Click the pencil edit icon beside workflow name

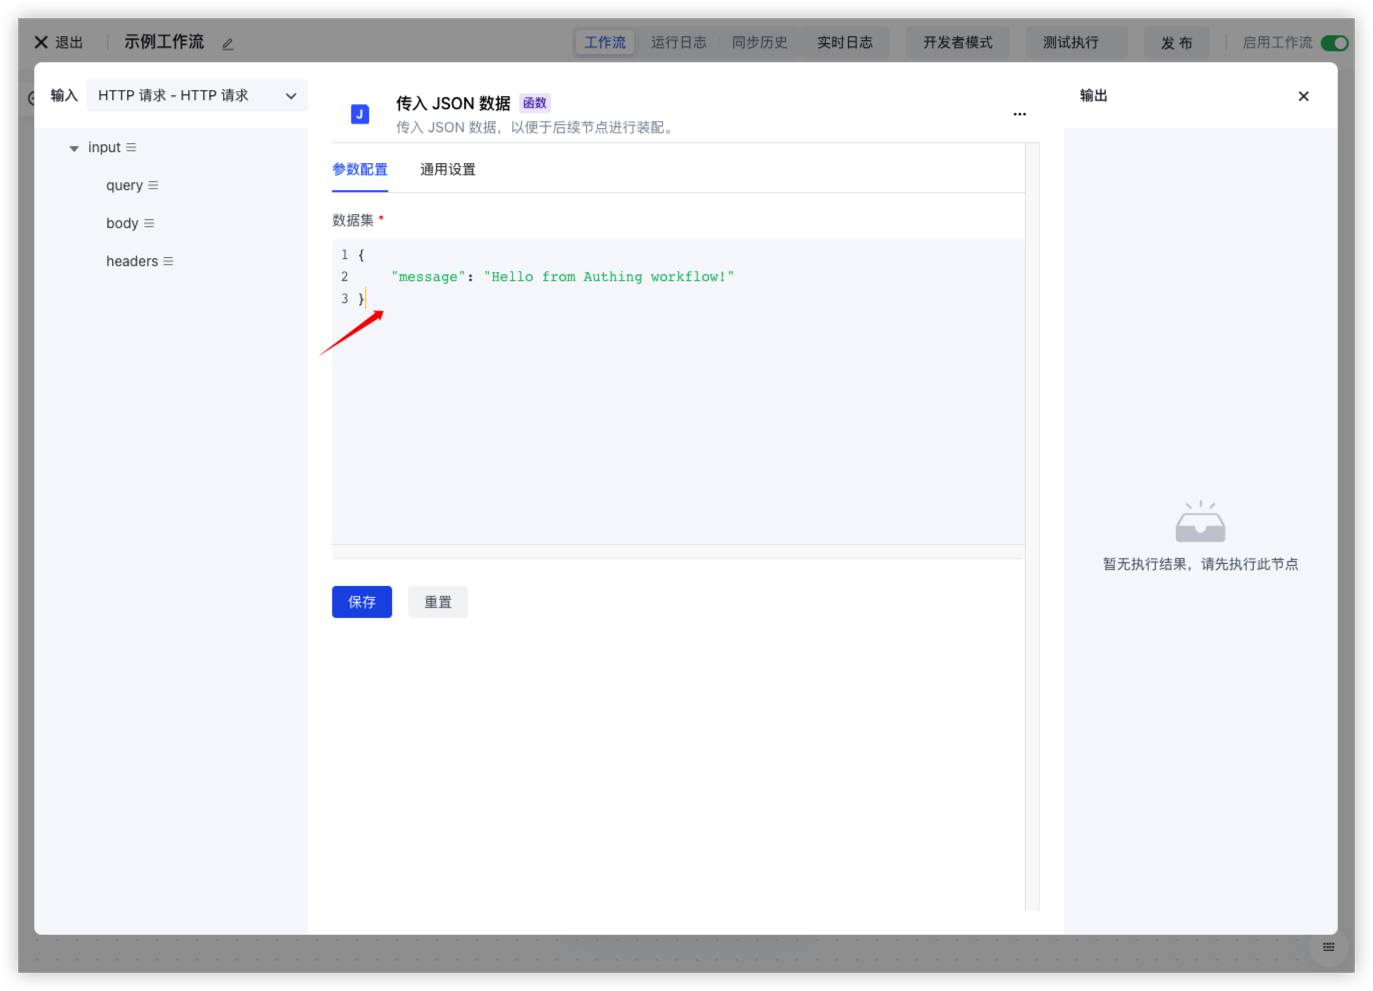(x=228, y=44)
